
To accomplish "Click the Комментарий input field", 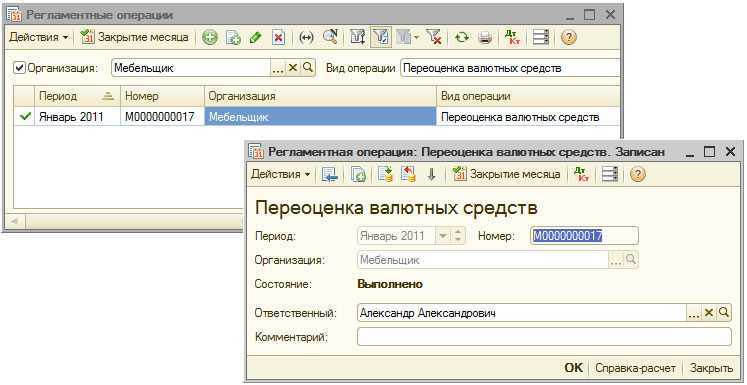I will click(x=544, y=337).
